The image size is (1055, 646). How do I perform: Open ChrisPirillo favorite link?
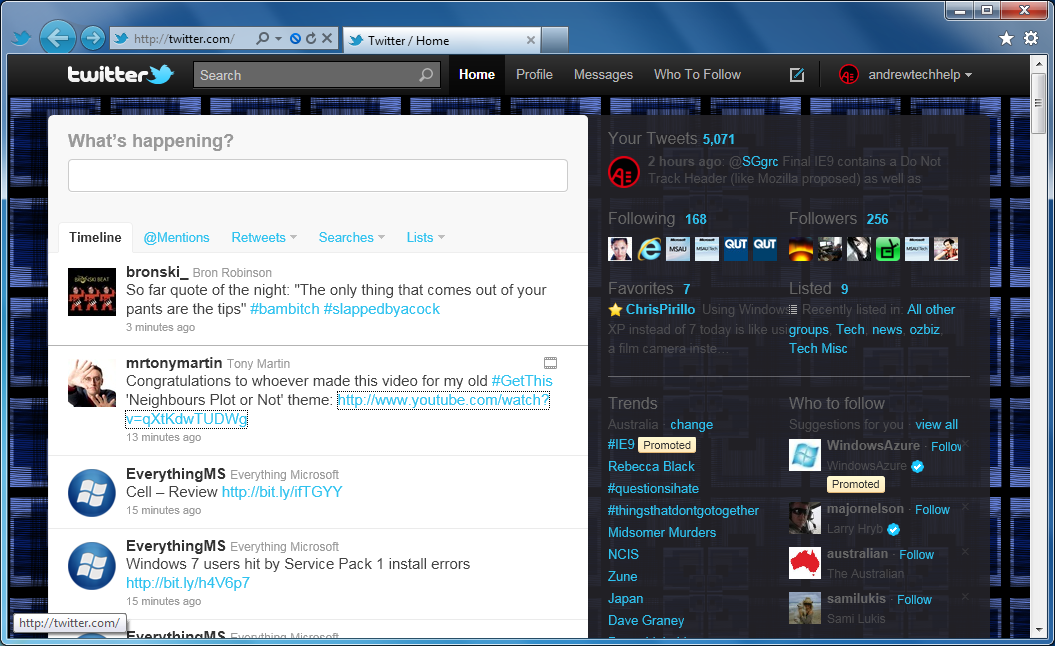point(660,310)
